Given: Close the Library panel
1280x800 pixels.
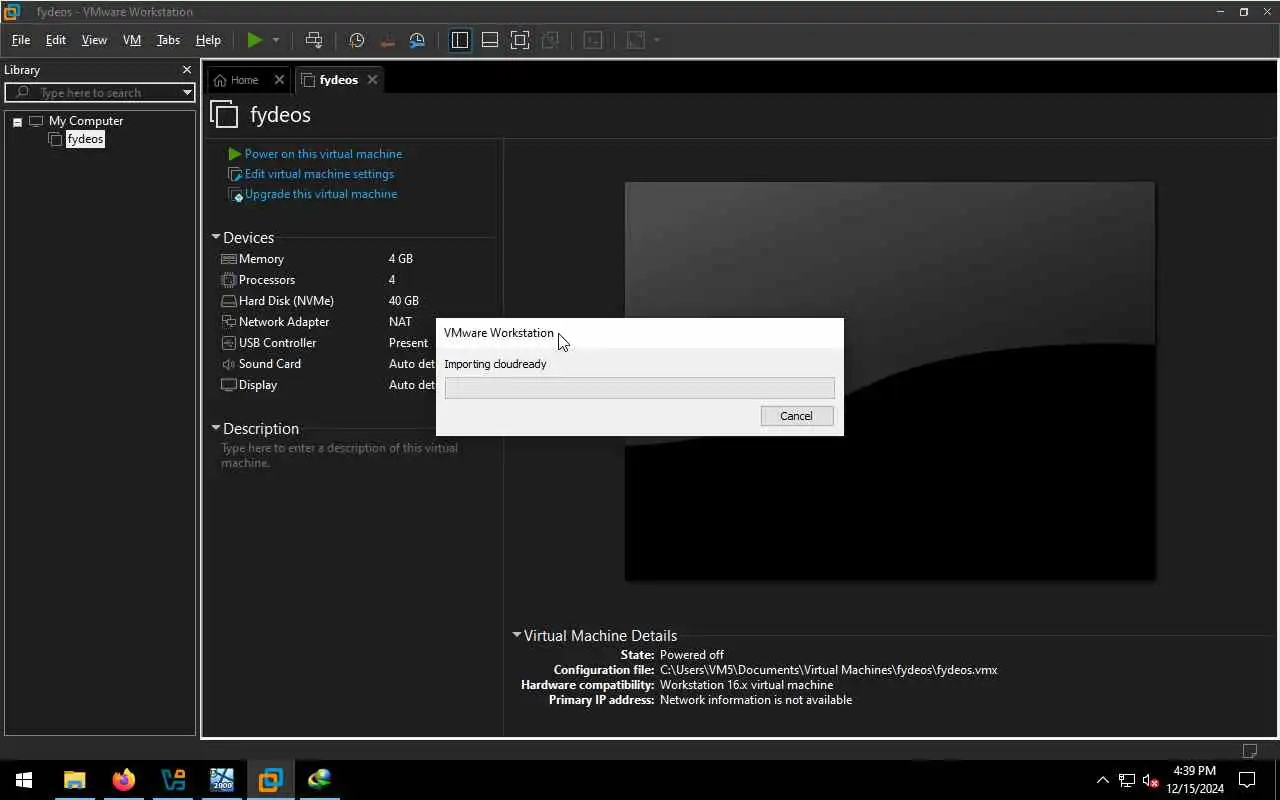Looking at the screenshot, I should [186, 70].
